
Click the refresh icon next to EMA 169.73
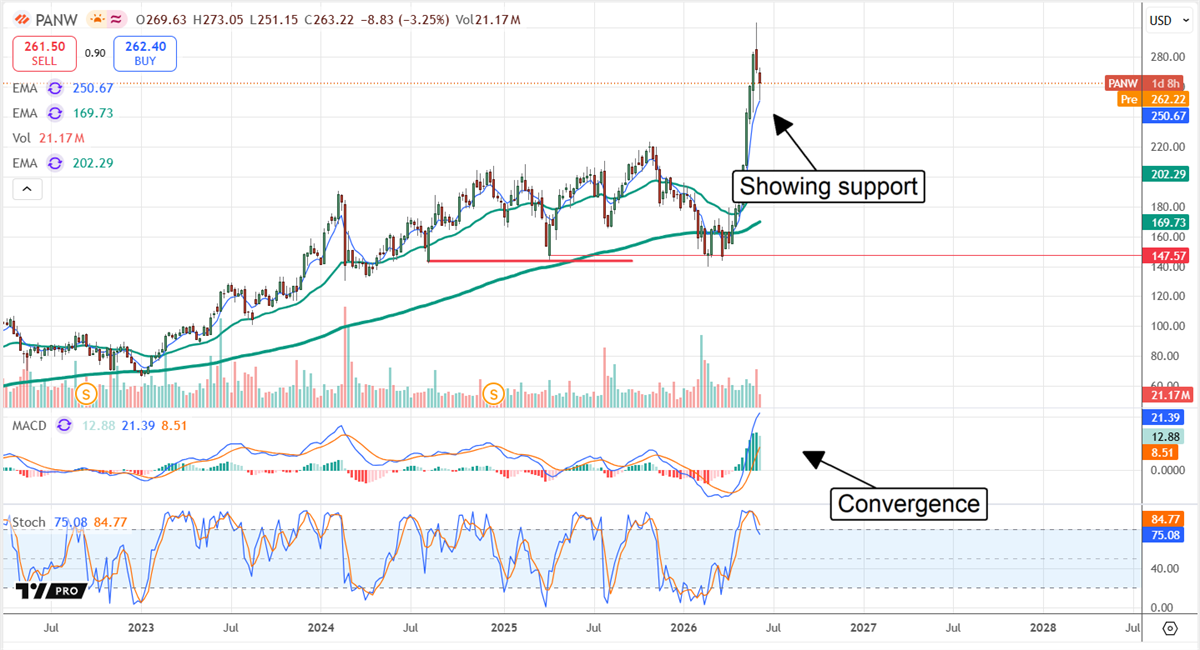tap(56, 113)
